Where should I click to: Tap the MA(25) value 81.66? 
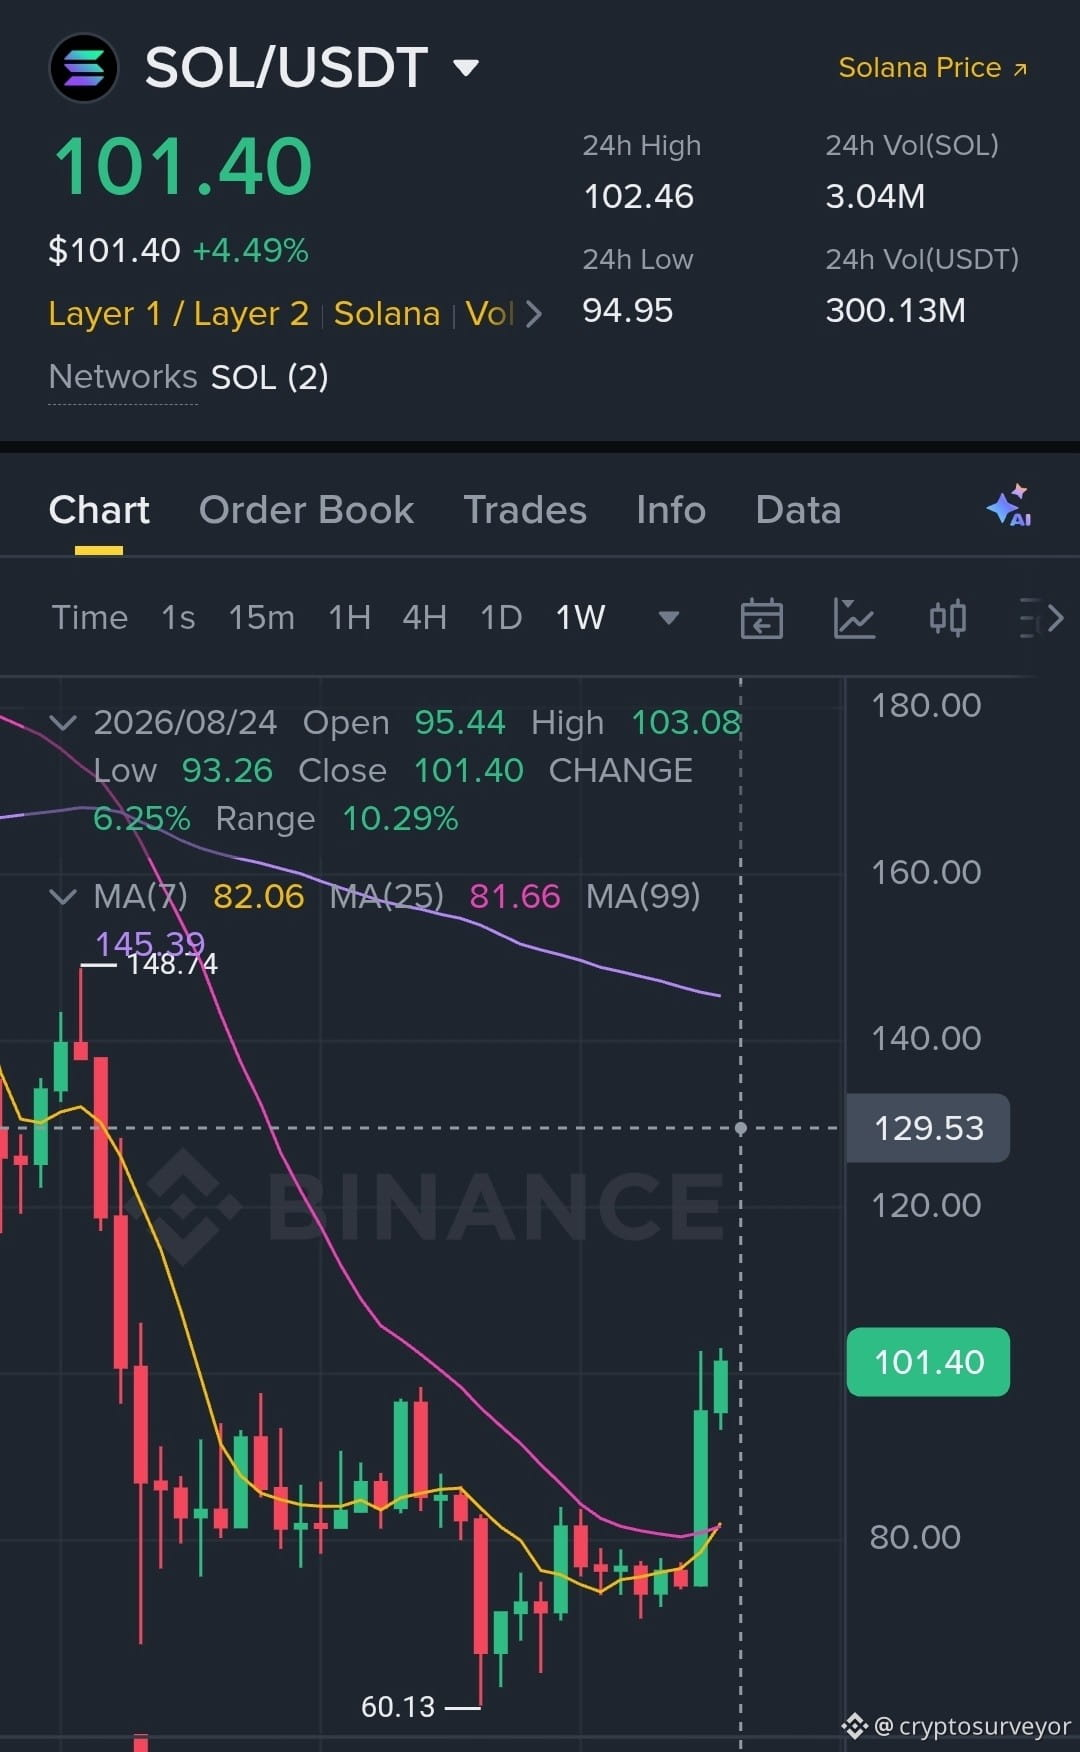click(514, 897)
